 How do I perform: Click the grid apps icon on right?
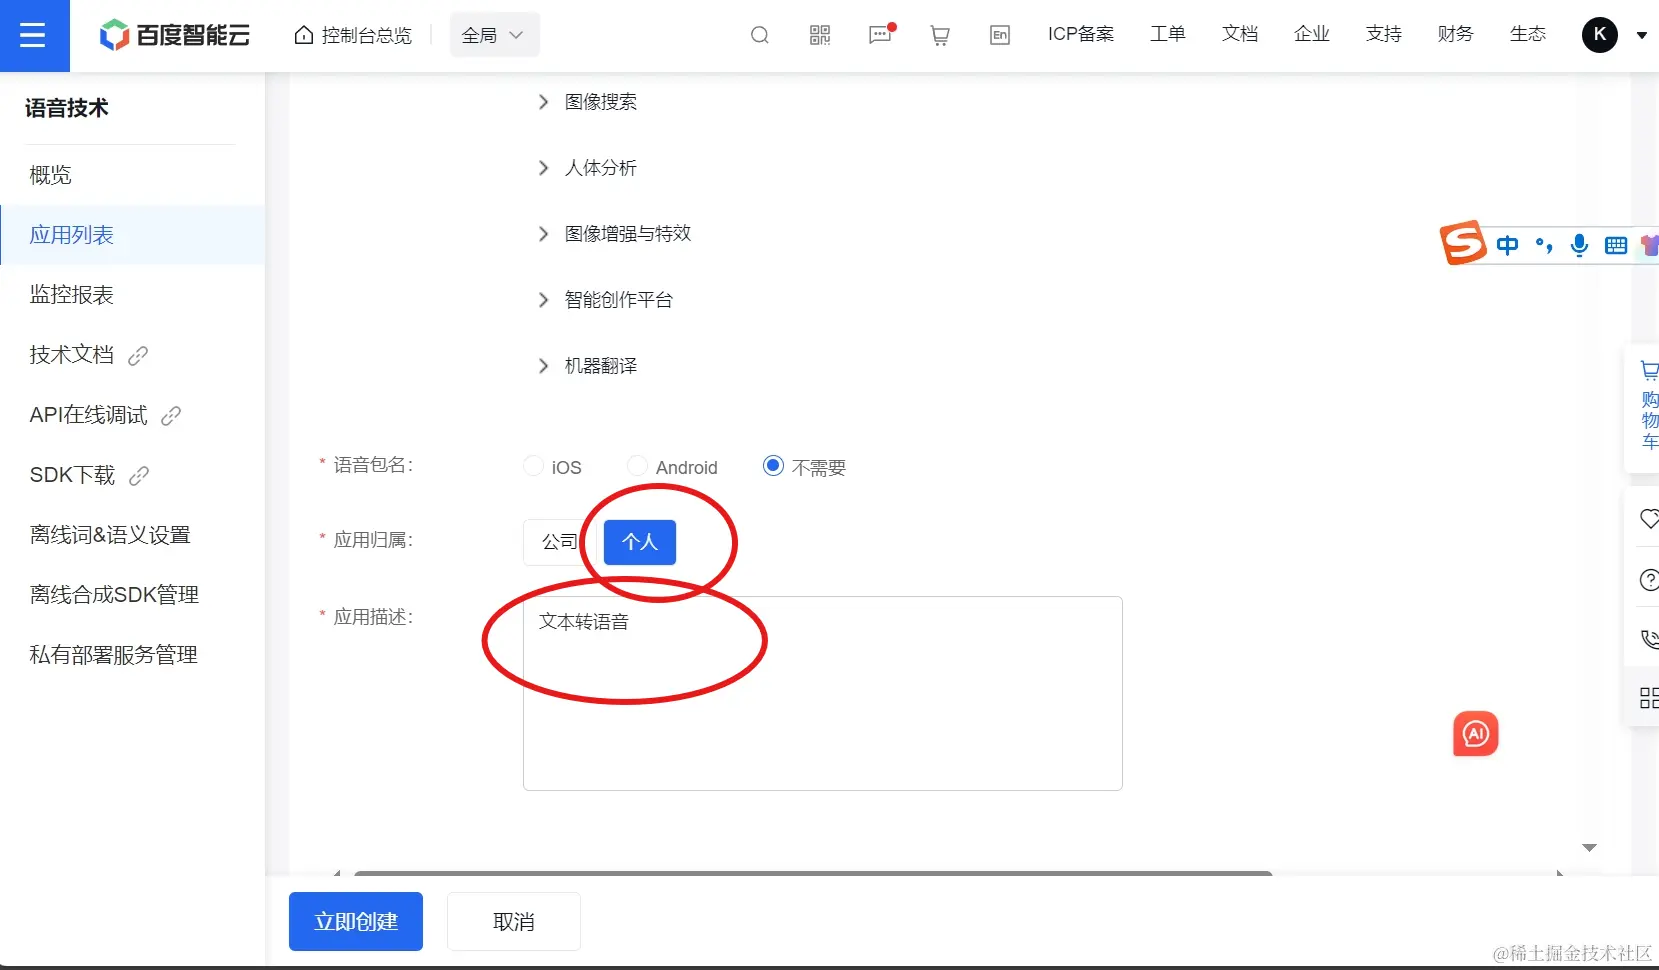coord(1649,698)
